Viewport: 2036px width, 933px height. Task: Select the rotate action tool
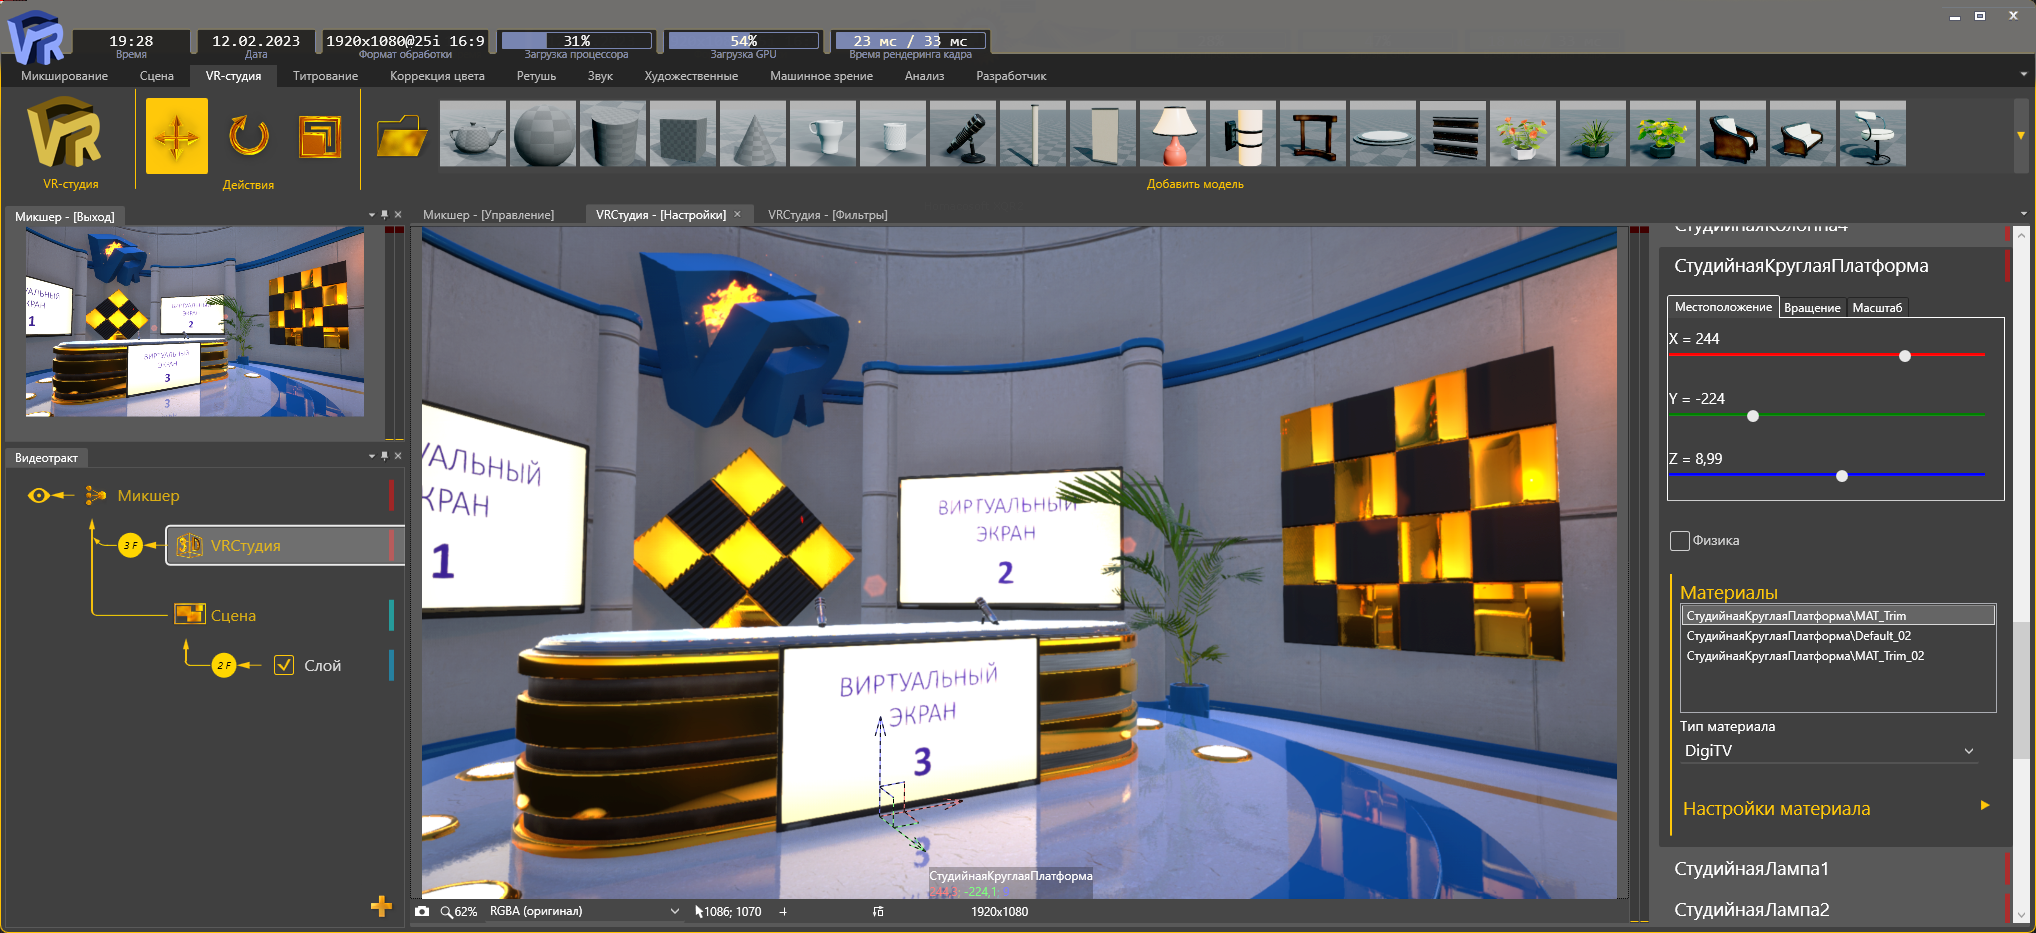248,136
